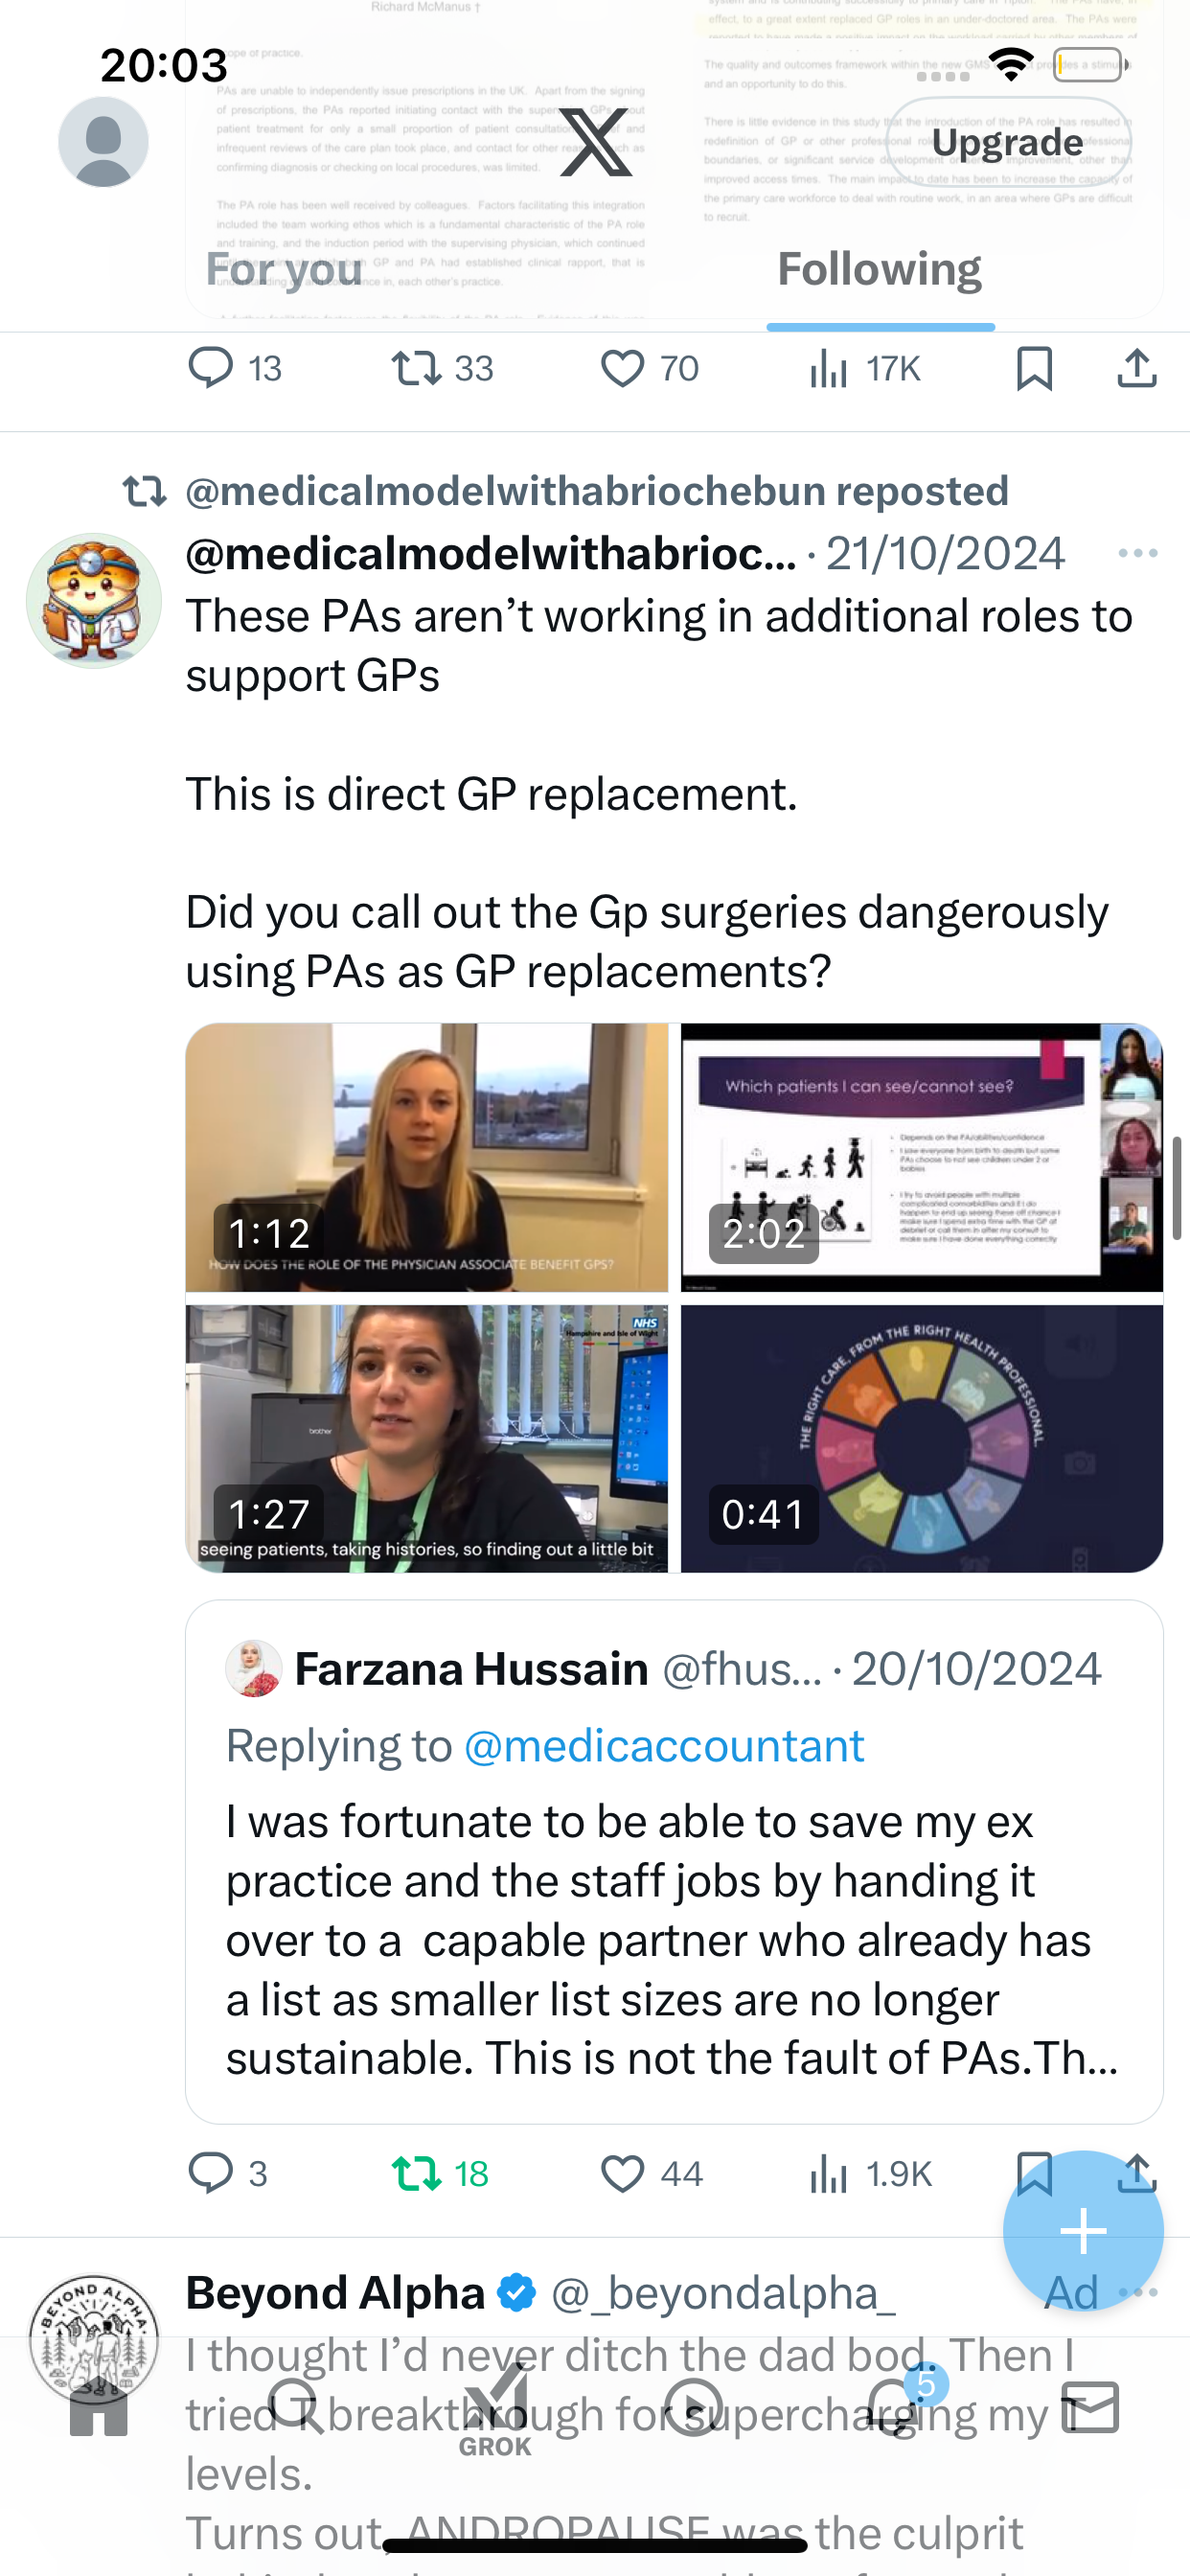View analytics showing 1.9K views

pyautogui.click(x=870, y=2173)
